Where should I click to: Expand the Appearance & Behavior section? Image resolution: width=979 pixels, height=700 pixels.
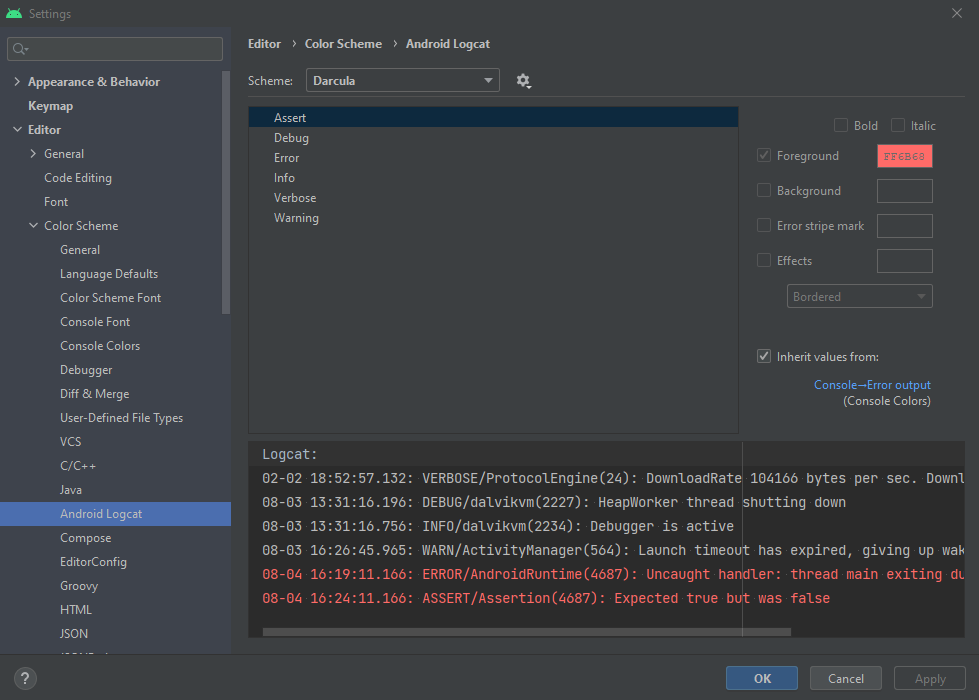(x=17, y=82)
